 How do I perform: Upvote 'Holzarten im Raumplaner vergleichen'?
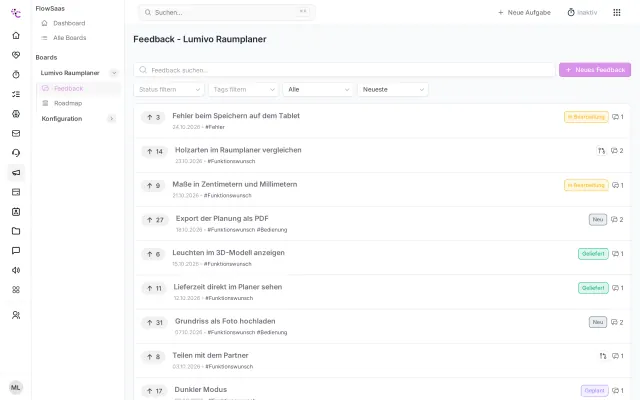pyautogui.click(x=154, y=152)
